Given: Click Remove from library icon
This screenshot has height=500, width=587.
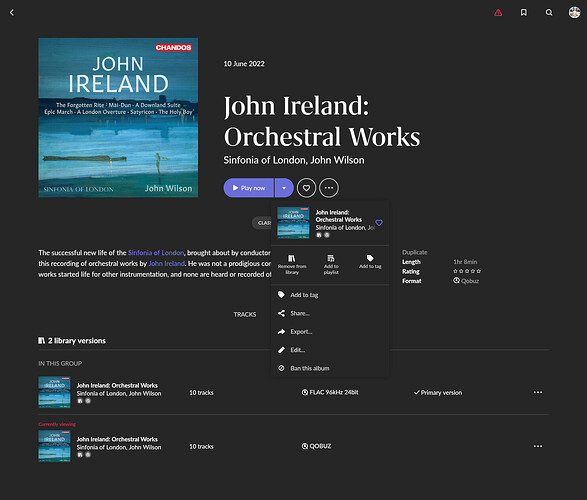Looking at the screenshot, I should coord(292,264).
